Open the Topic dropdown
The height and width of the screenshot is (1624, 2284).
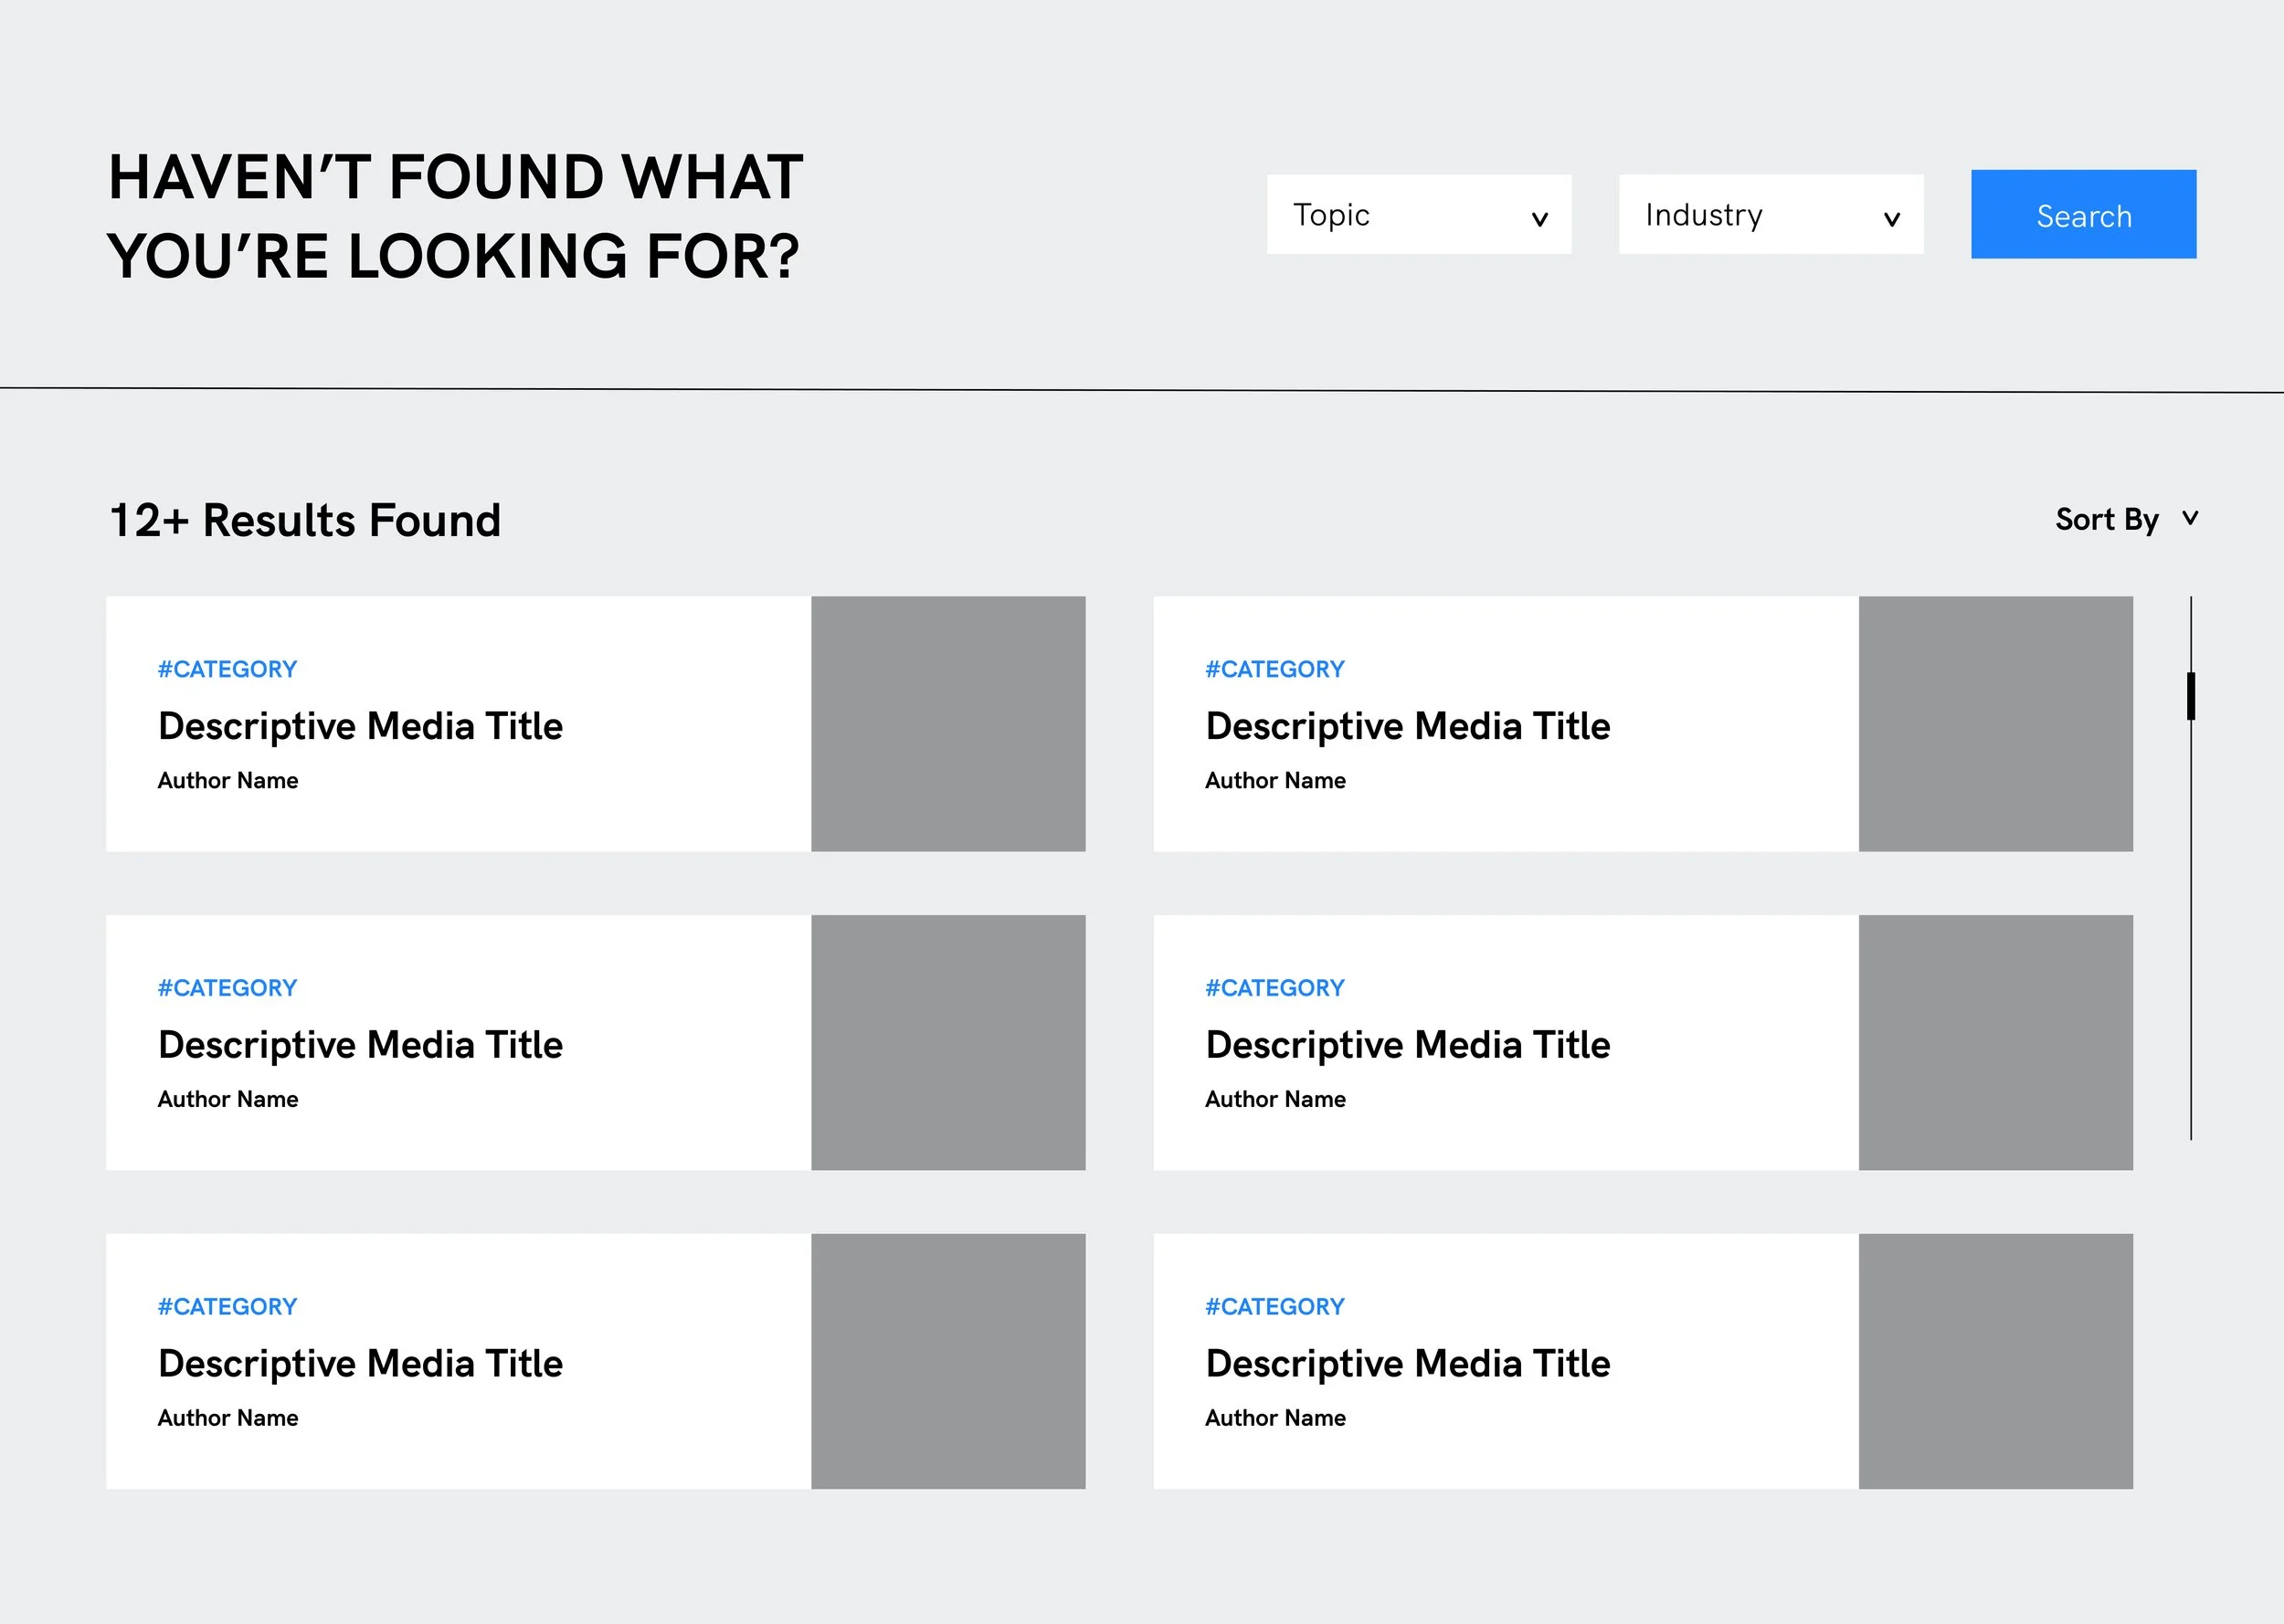1418,215
